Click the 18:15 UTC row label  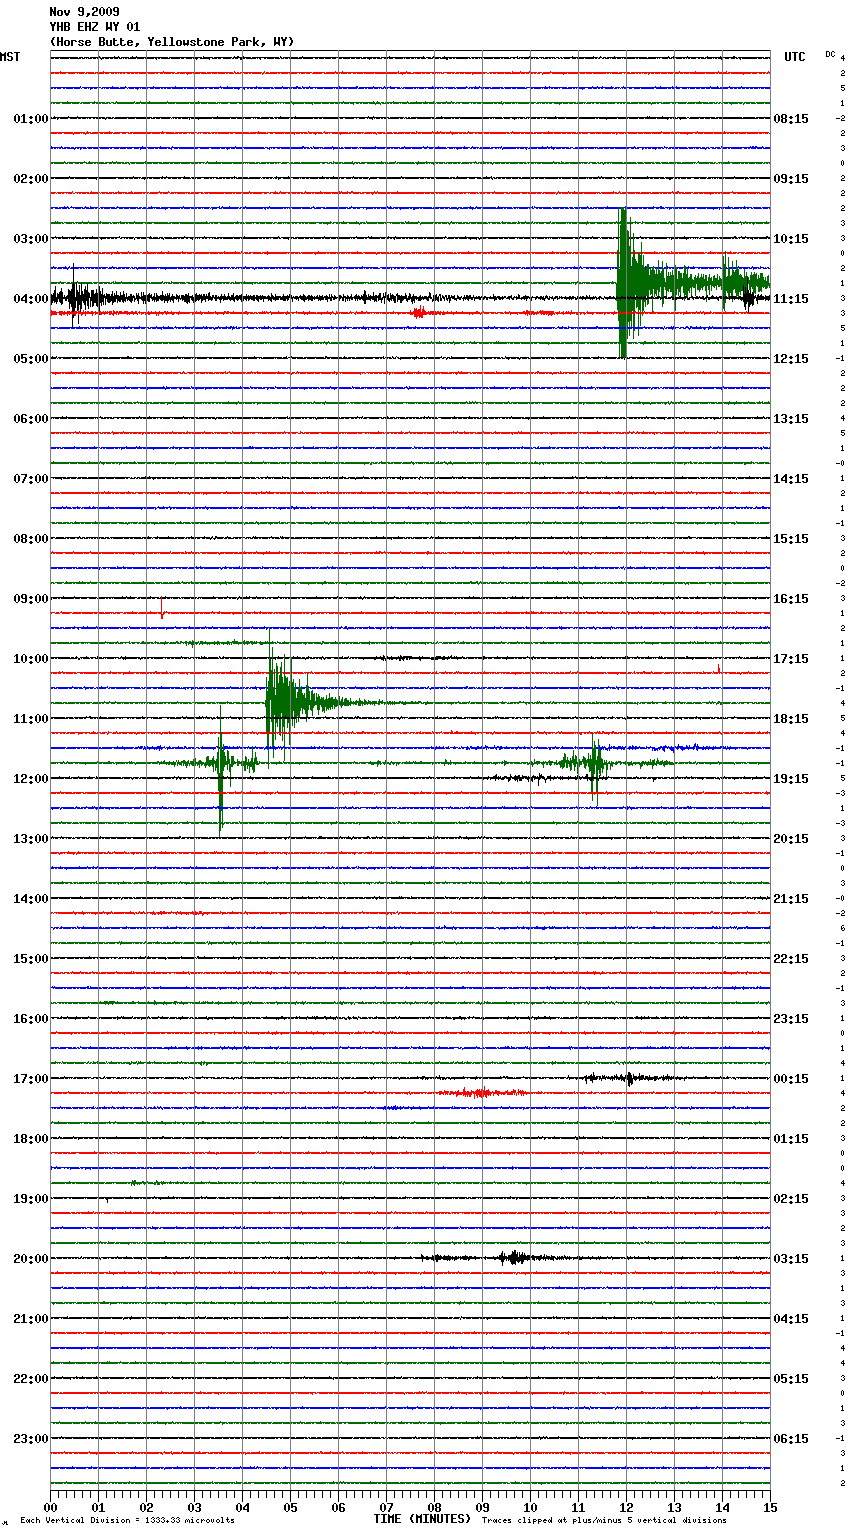791,719
